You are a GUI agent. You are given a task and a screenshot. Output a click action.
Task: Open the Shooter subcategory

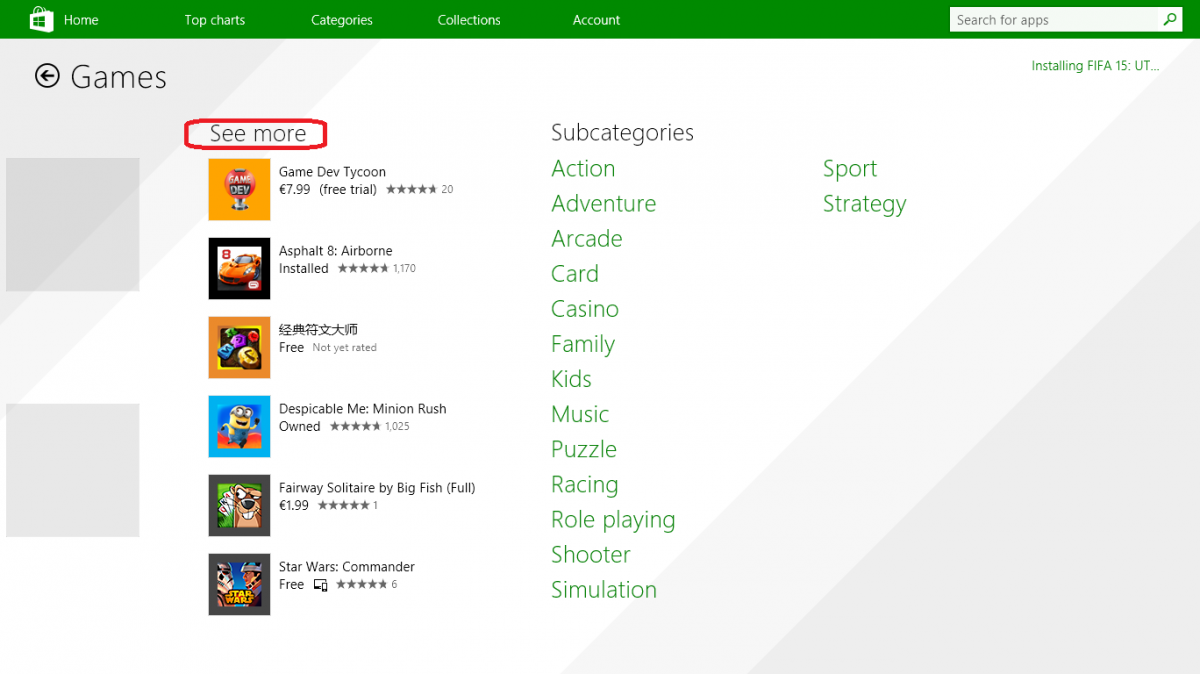[x=591, y=554]
